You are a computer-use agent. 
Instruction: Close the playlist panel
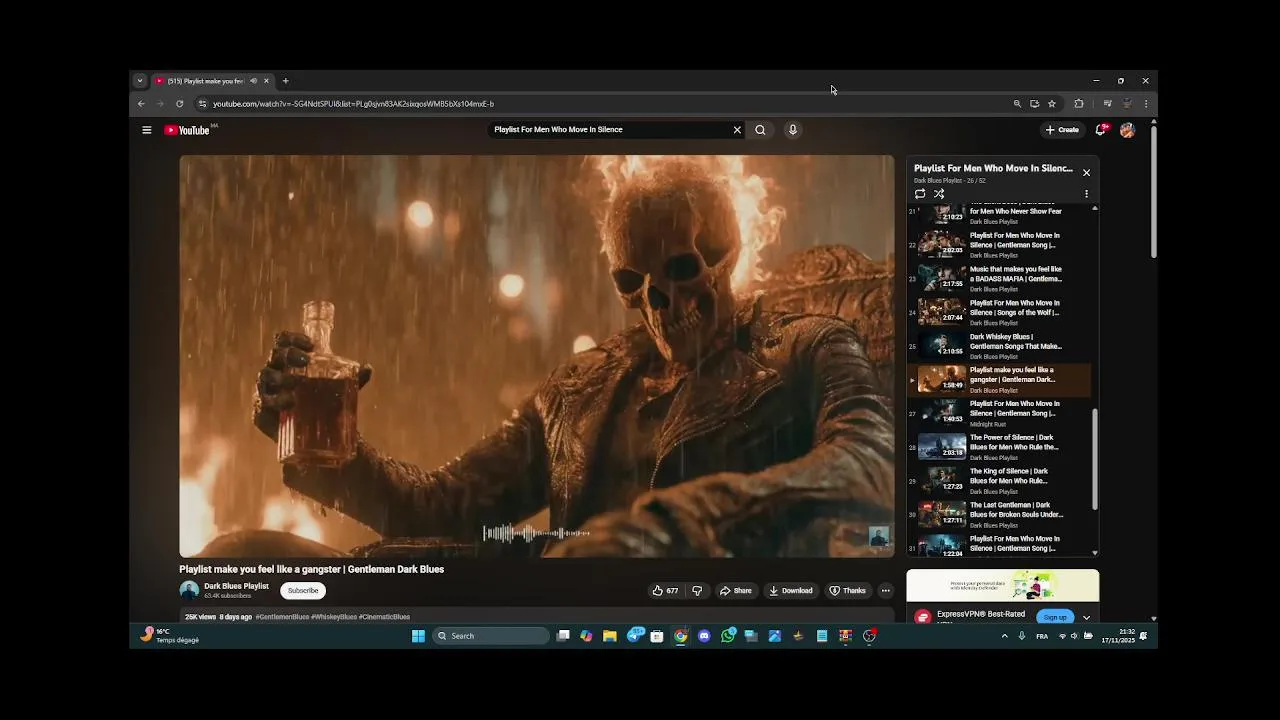(1086, 173)
